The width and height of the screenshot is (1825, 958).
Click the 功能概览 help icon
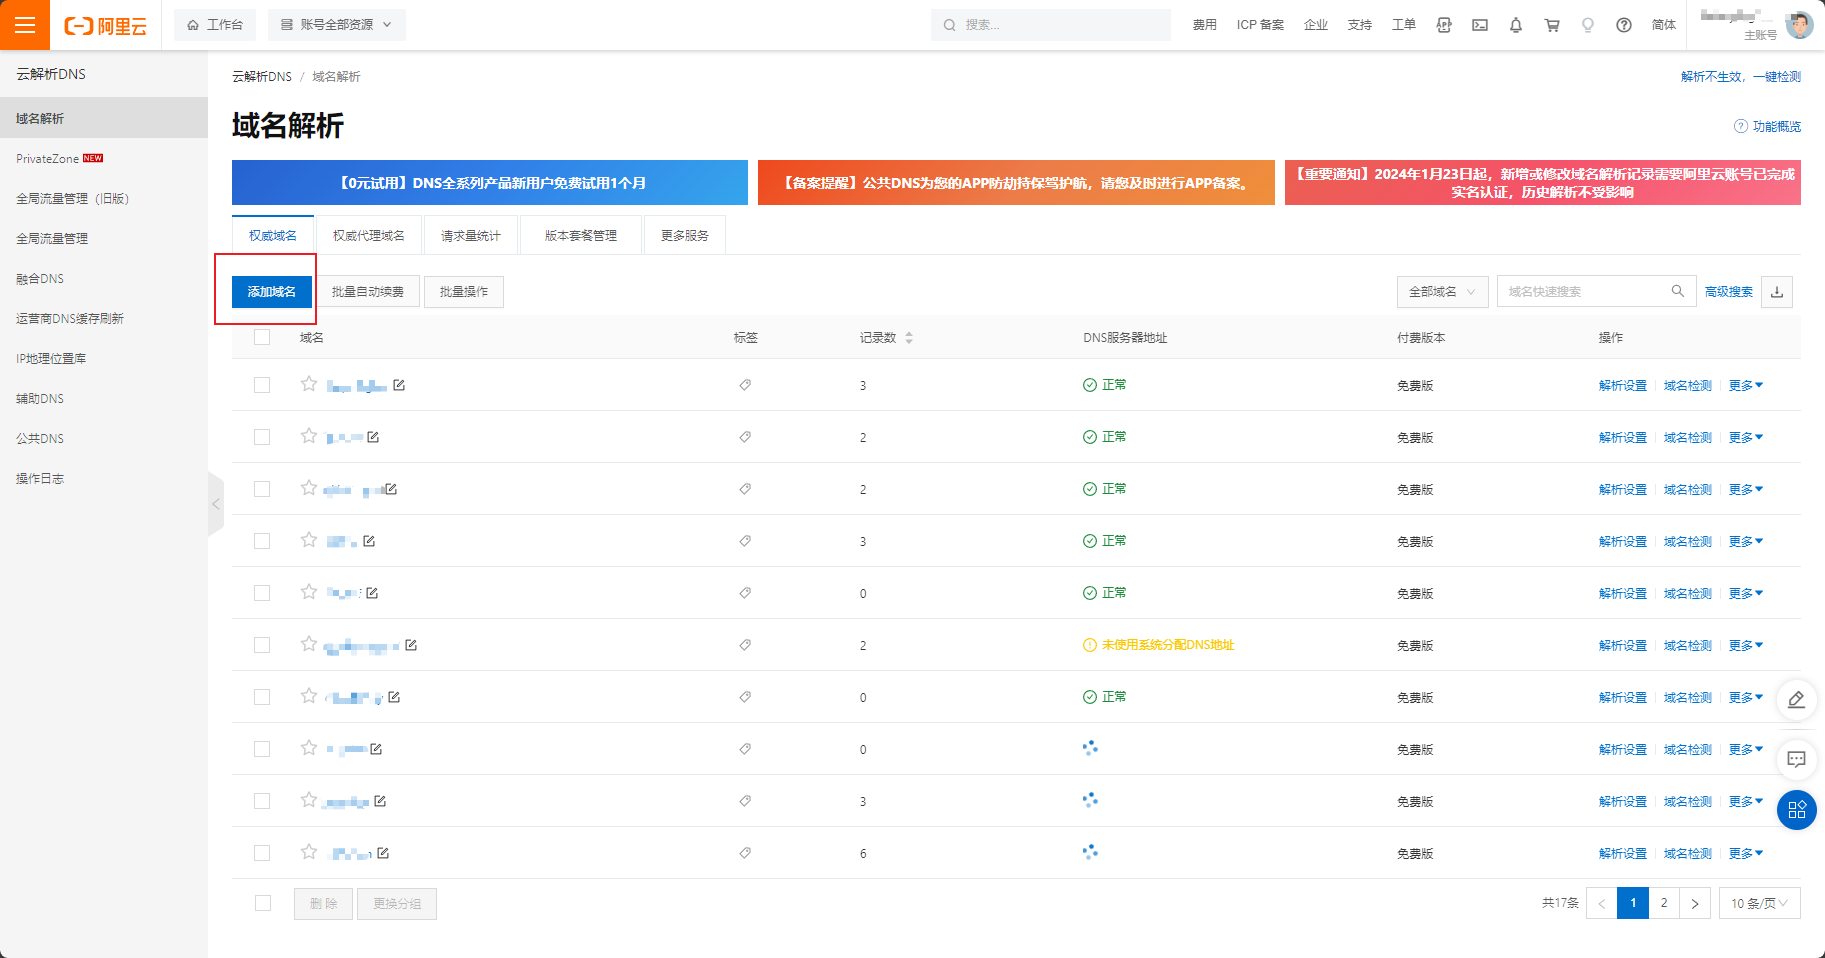pos(1741,126)
